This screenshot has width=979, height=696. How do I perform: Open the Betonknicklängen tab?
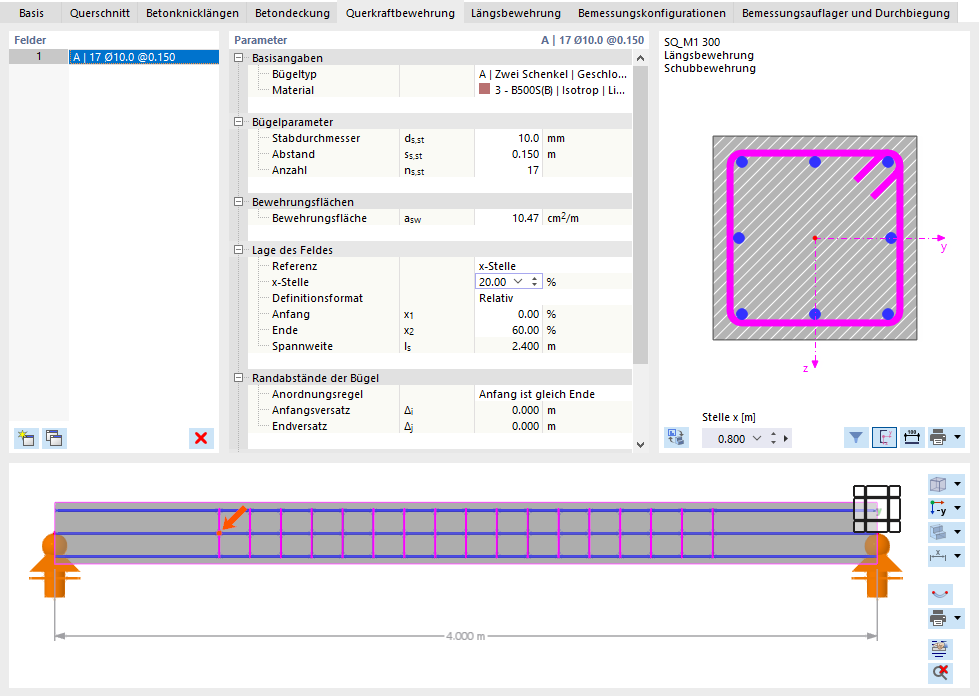click(192, 12)
